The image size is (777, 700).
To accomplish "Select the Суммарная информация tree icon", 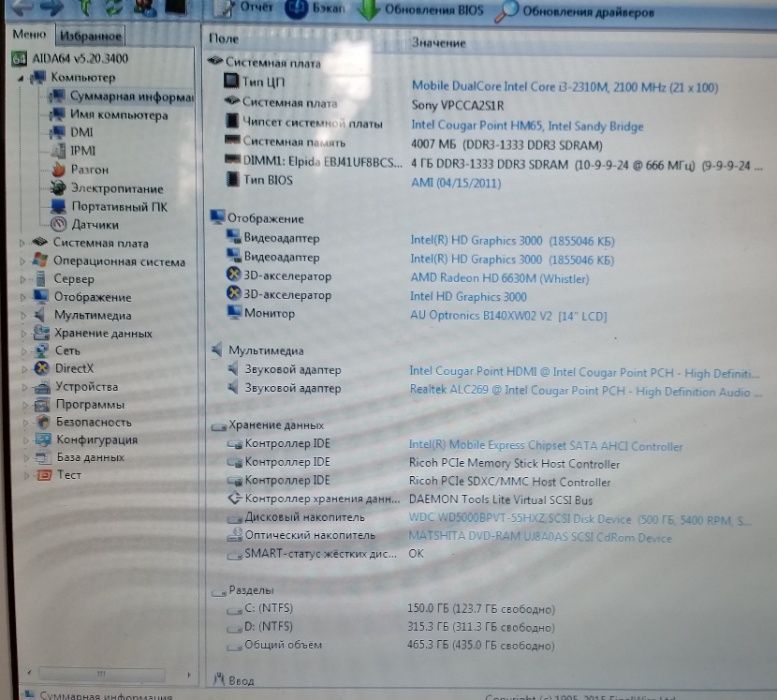I will [57, 96].
